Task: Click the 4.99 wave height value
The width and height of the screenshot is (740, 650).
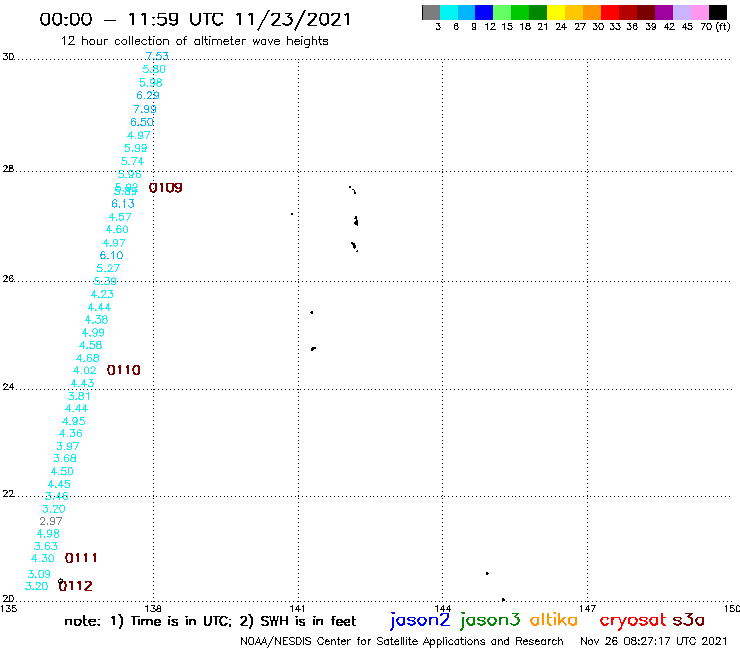Action: (x=93, y=333)
